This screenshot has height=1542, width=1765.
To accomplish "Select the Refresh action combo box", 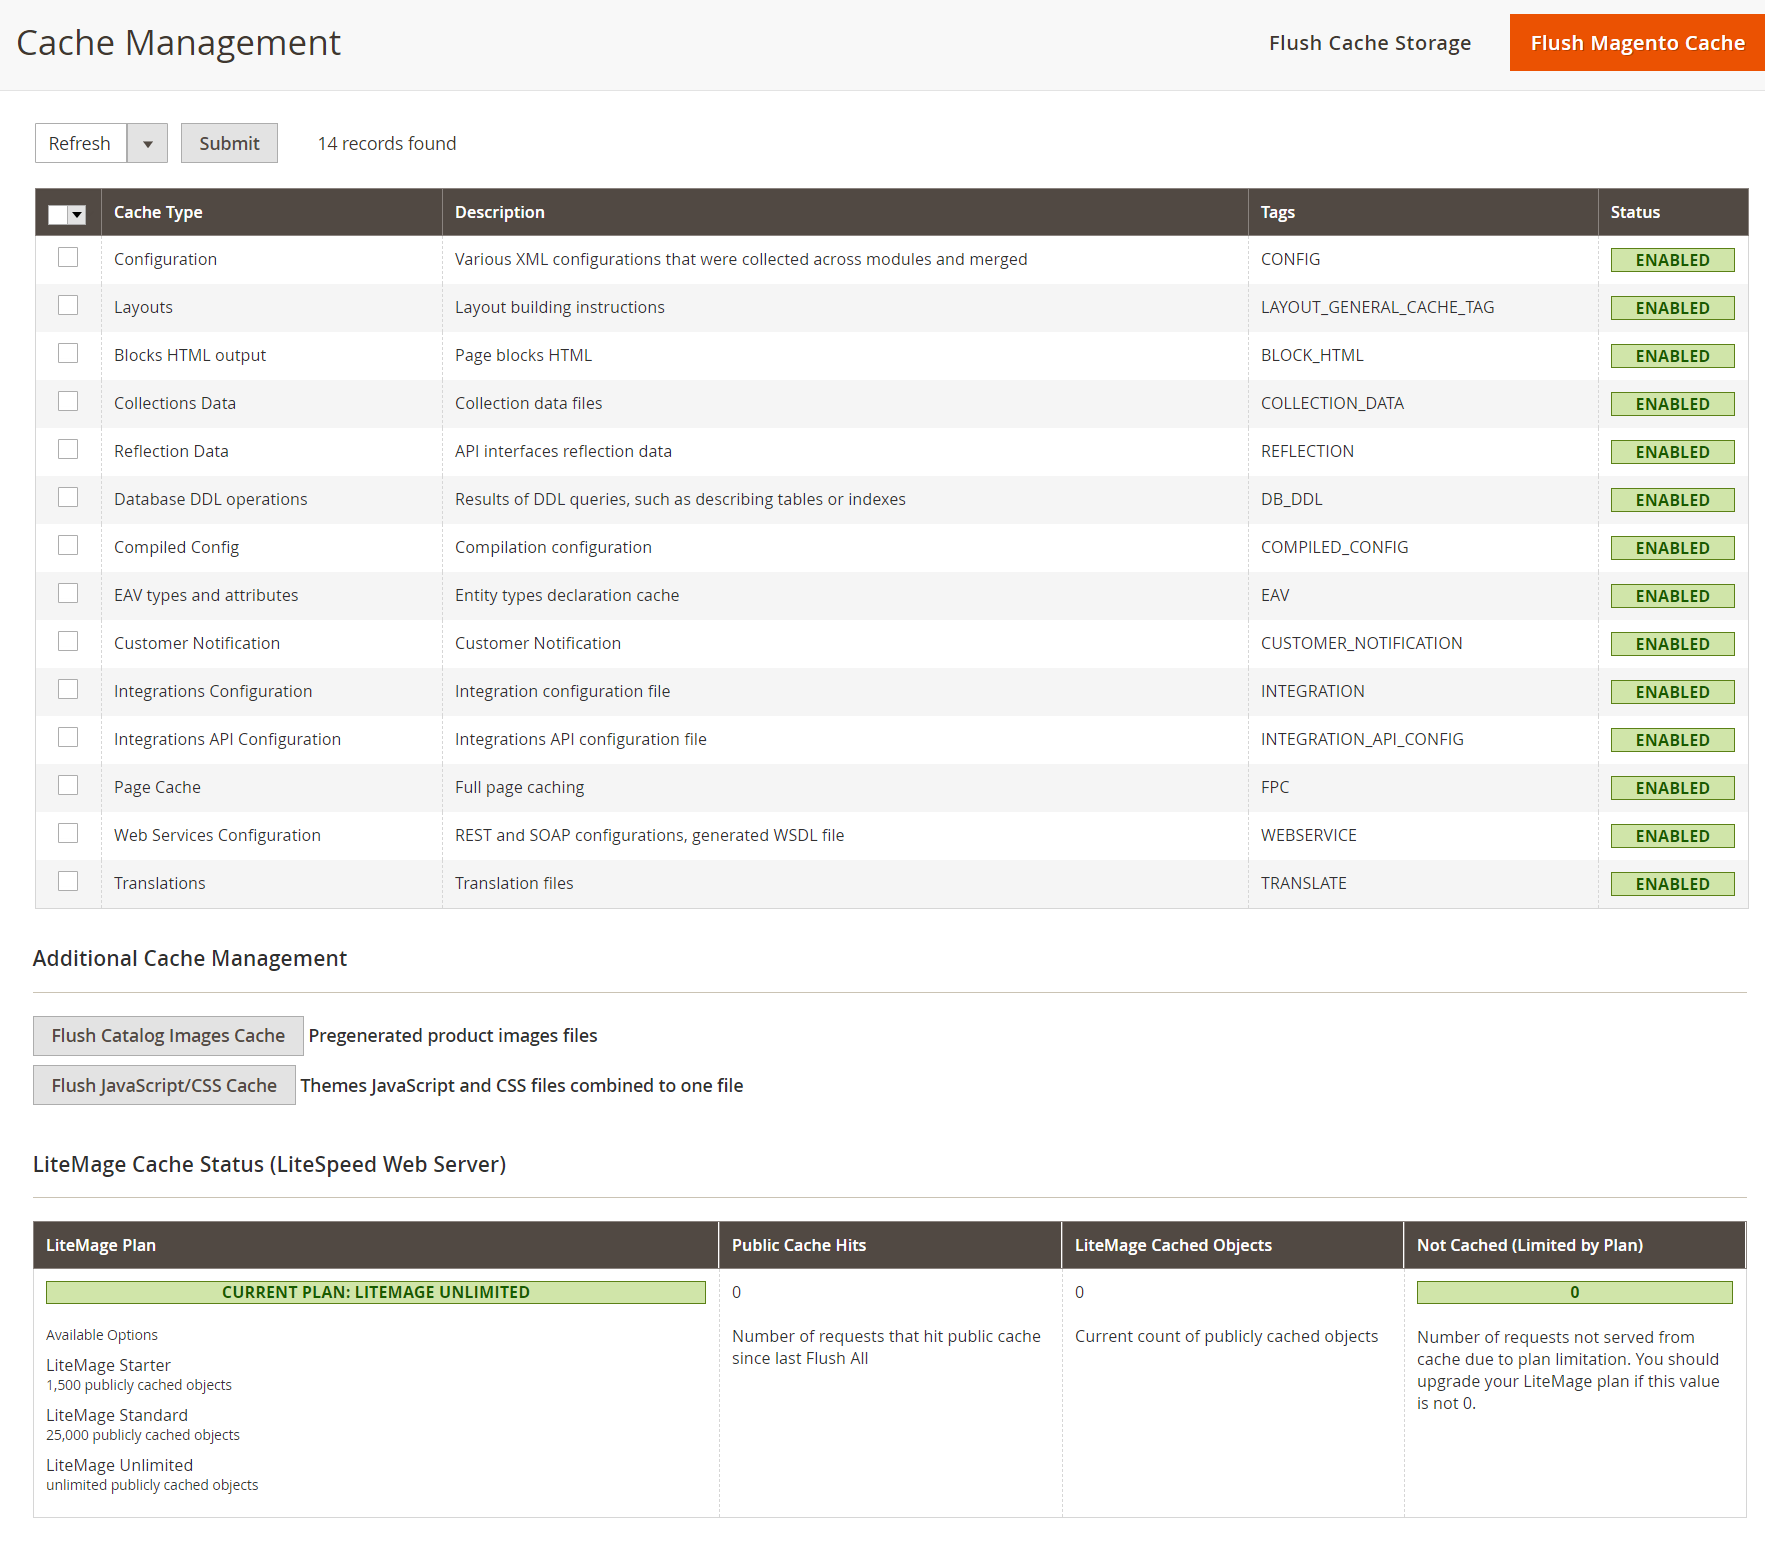I will [x=101, y=143].
